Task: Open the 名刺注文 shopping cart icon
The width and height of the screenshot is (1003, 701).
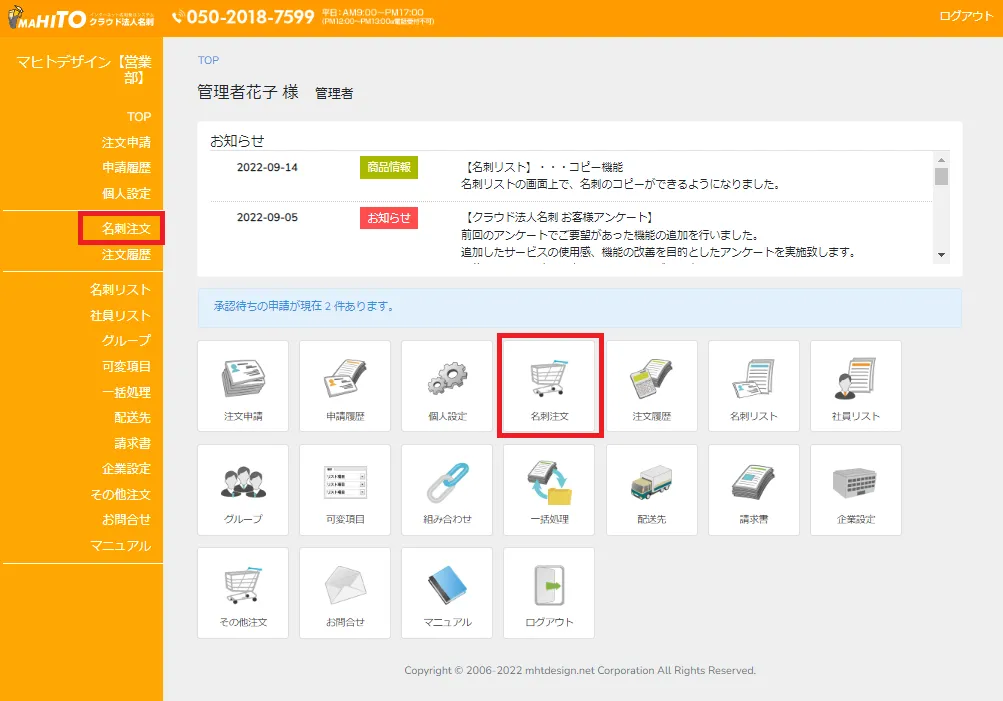Action: (549, 386)
